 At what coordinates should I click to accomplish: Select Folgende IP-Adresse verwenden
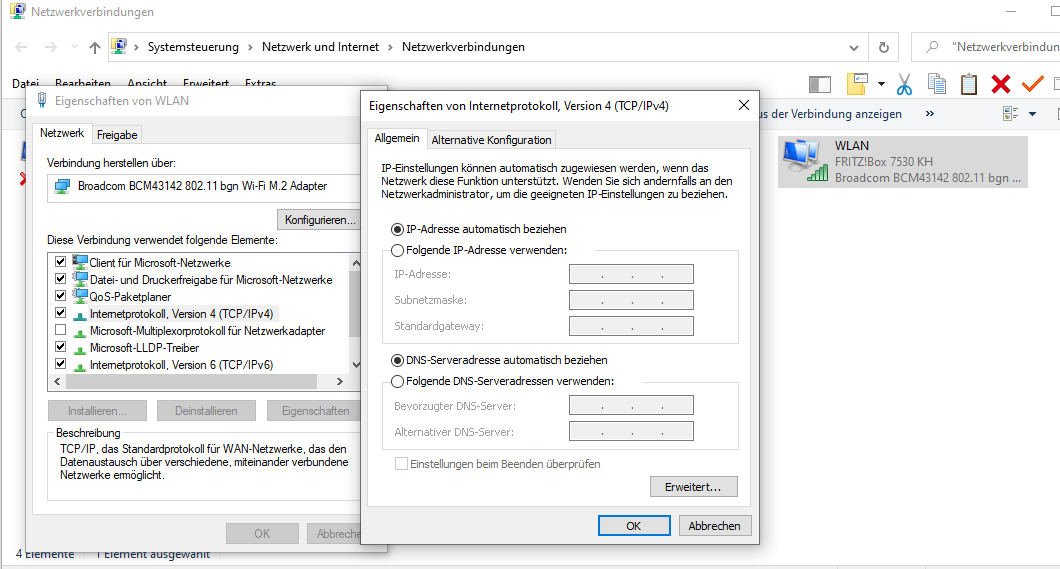pos(479,250)
